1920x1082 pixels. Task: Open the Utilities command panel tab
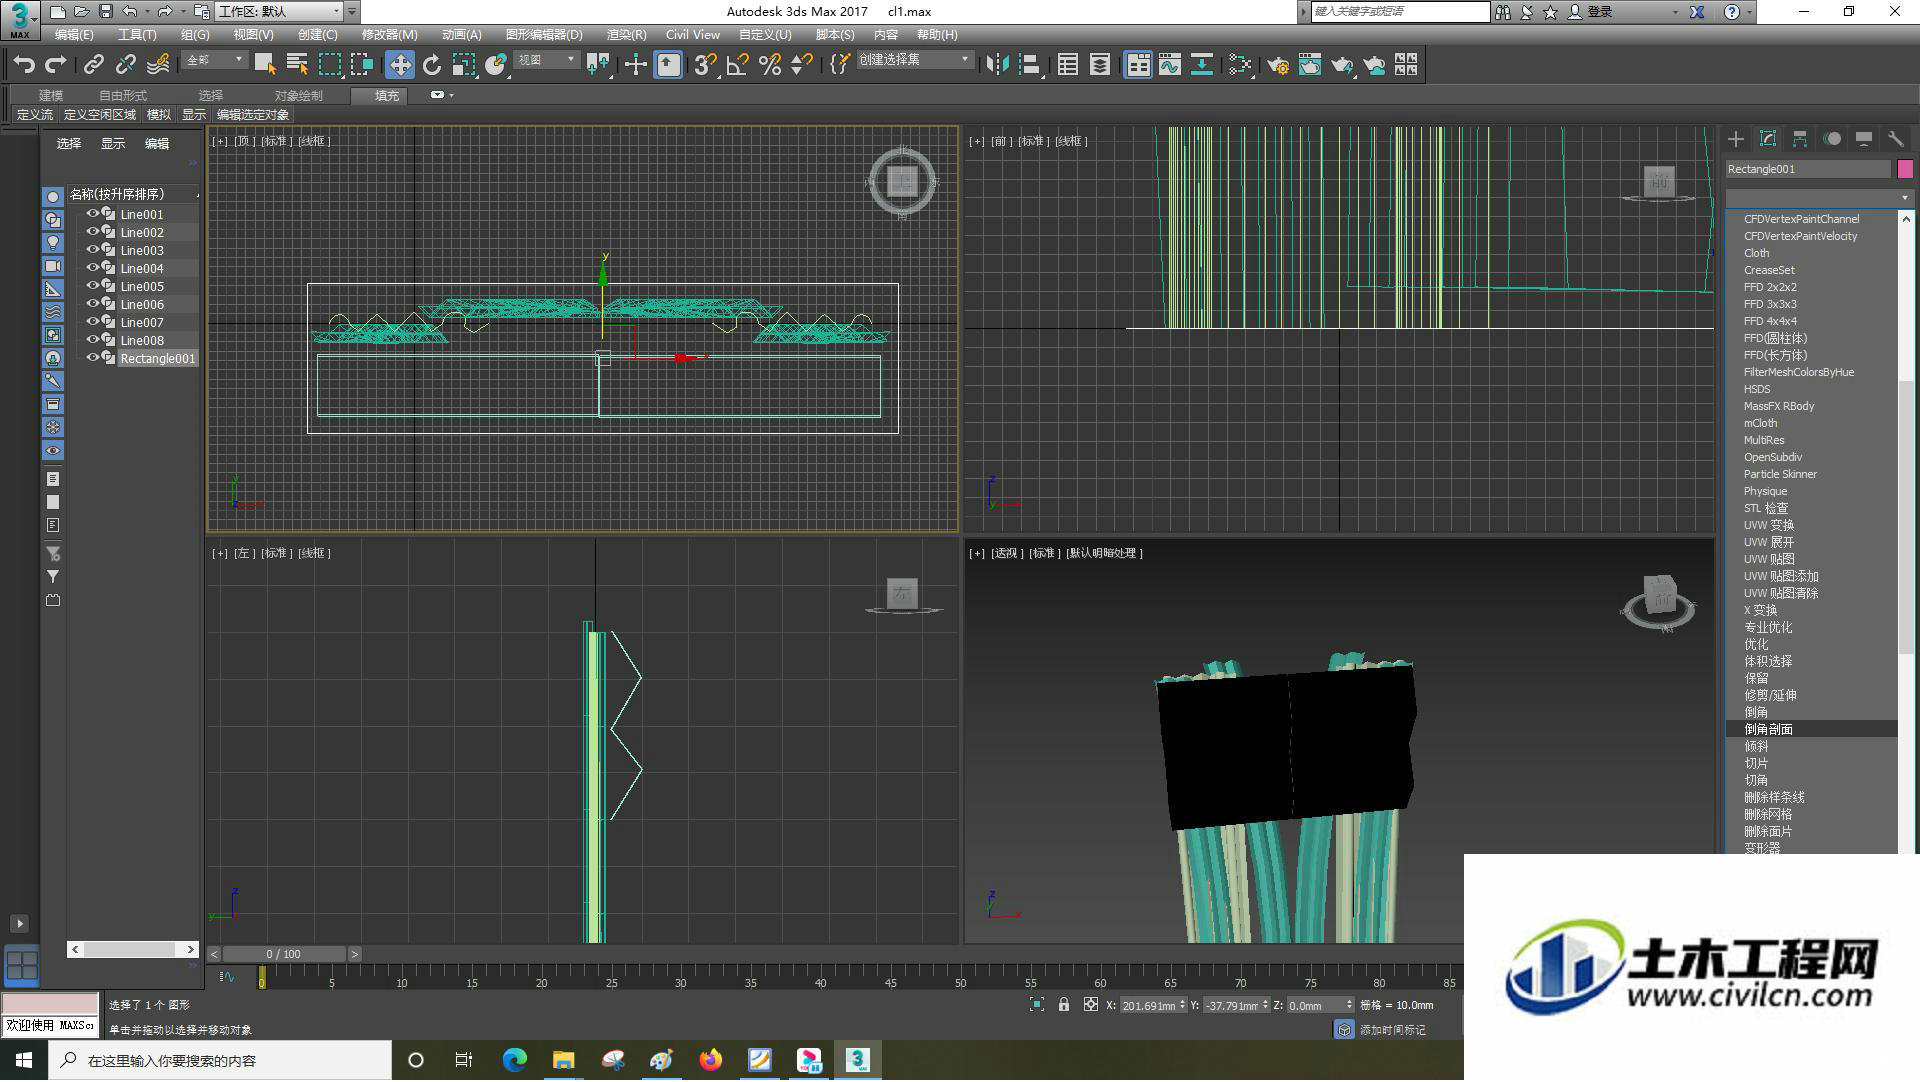pyautogui.click(x=1896, y=139)
